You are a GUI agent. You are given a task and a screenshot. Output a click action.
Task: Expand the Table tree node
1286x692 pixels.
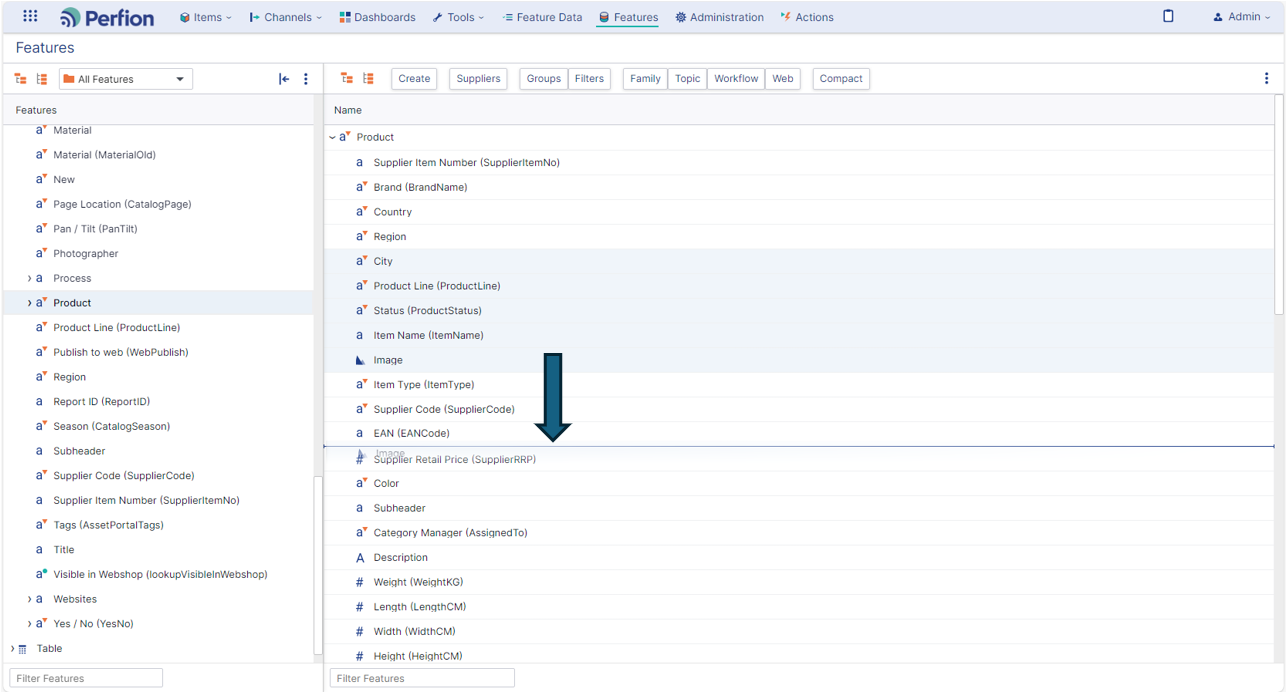pyautogui.click(x=12, y=649)
